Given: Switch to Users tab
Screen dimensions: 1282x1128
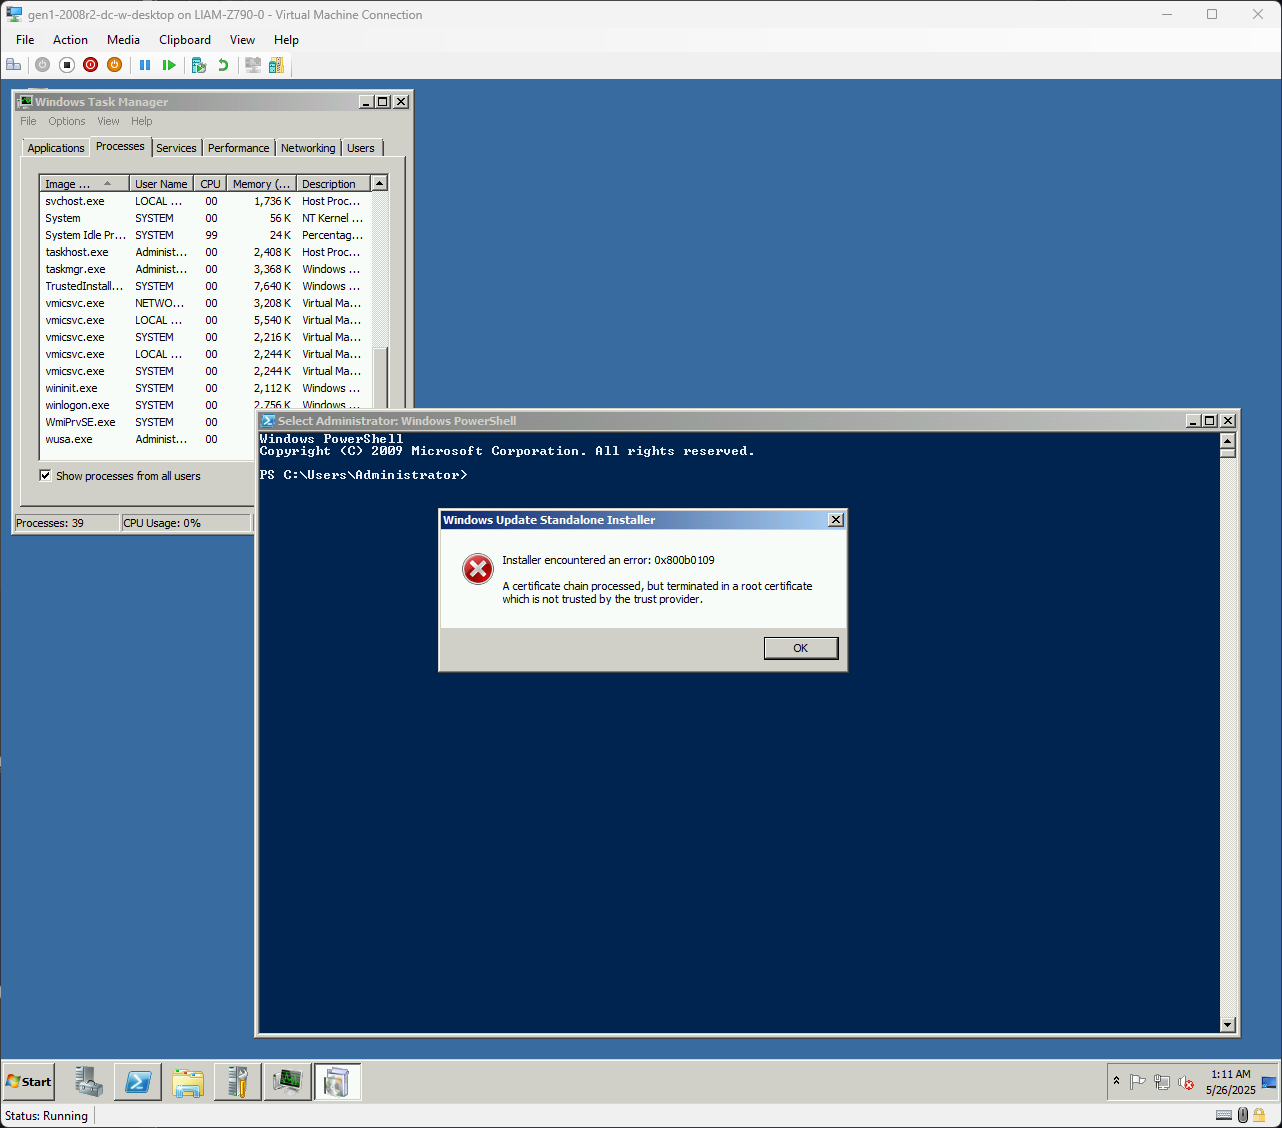Looking at the screenshot, I should [361, 148].
